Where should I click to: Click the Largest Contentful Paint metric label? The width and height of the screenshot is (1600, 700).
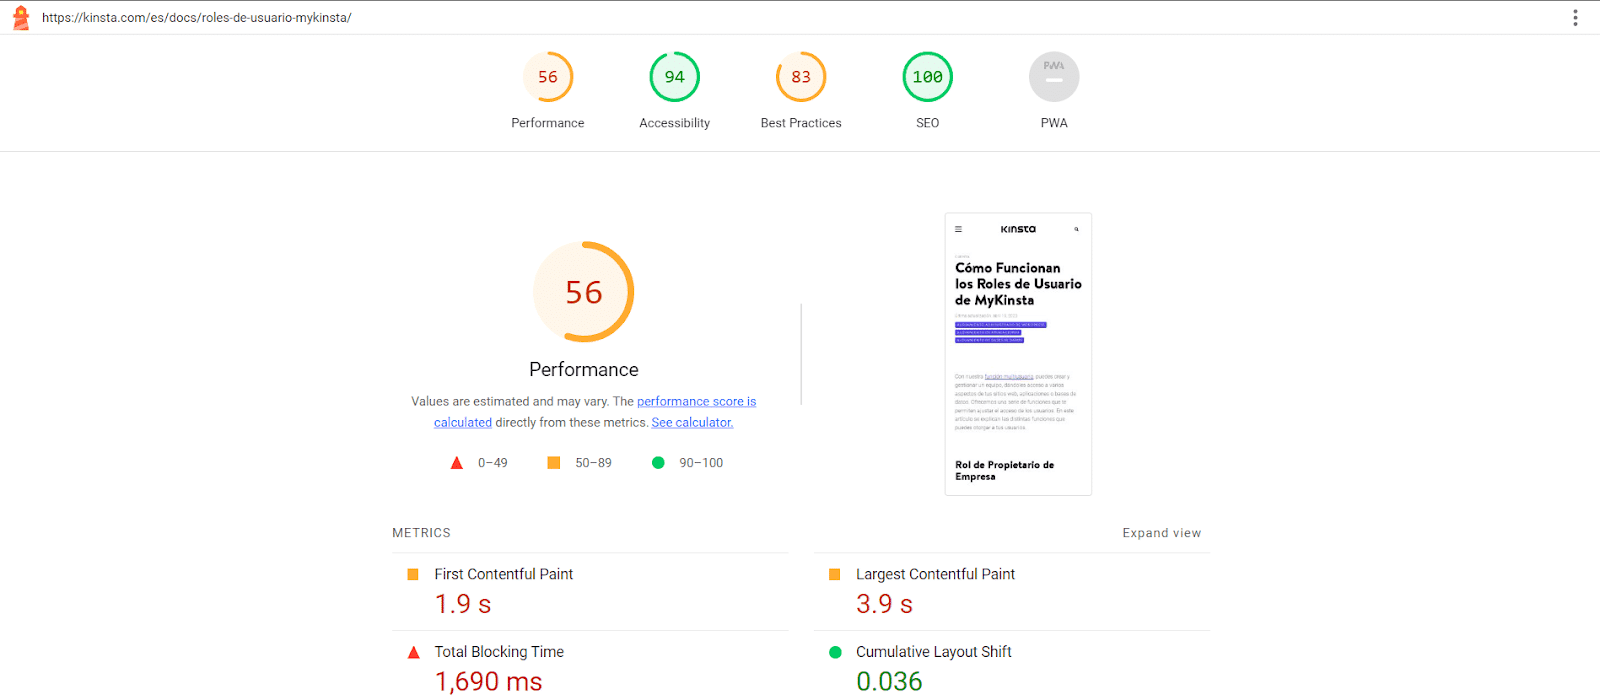935,574
